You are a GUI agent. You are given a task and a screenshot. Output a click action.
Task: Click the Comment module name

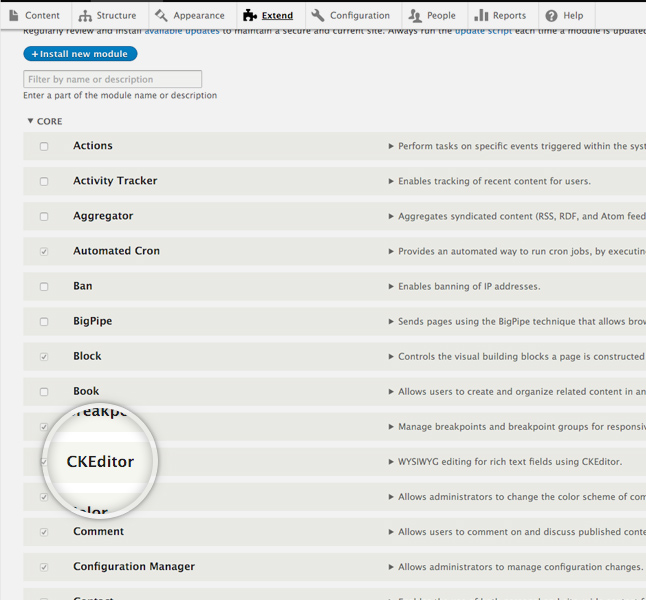tap(98, 532)
